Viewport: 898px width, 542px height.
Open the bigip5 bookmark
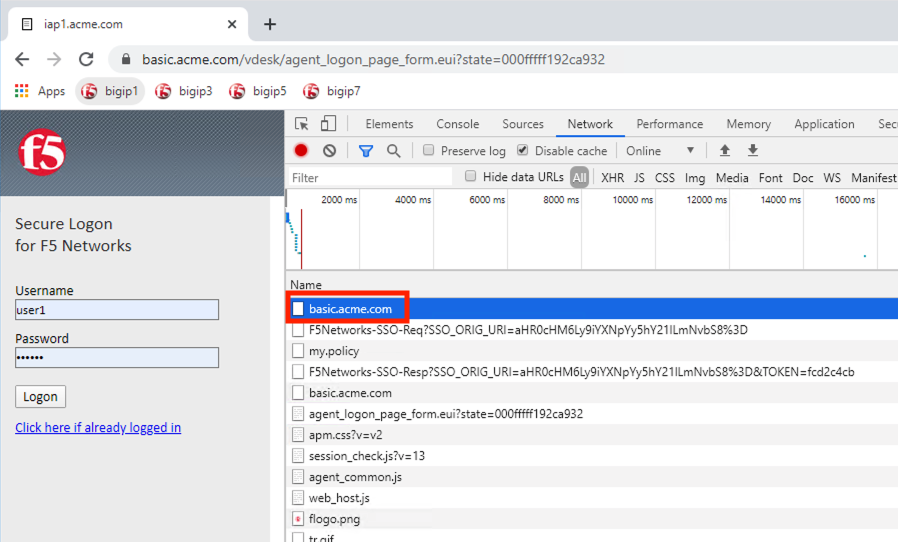click(258, 91)
